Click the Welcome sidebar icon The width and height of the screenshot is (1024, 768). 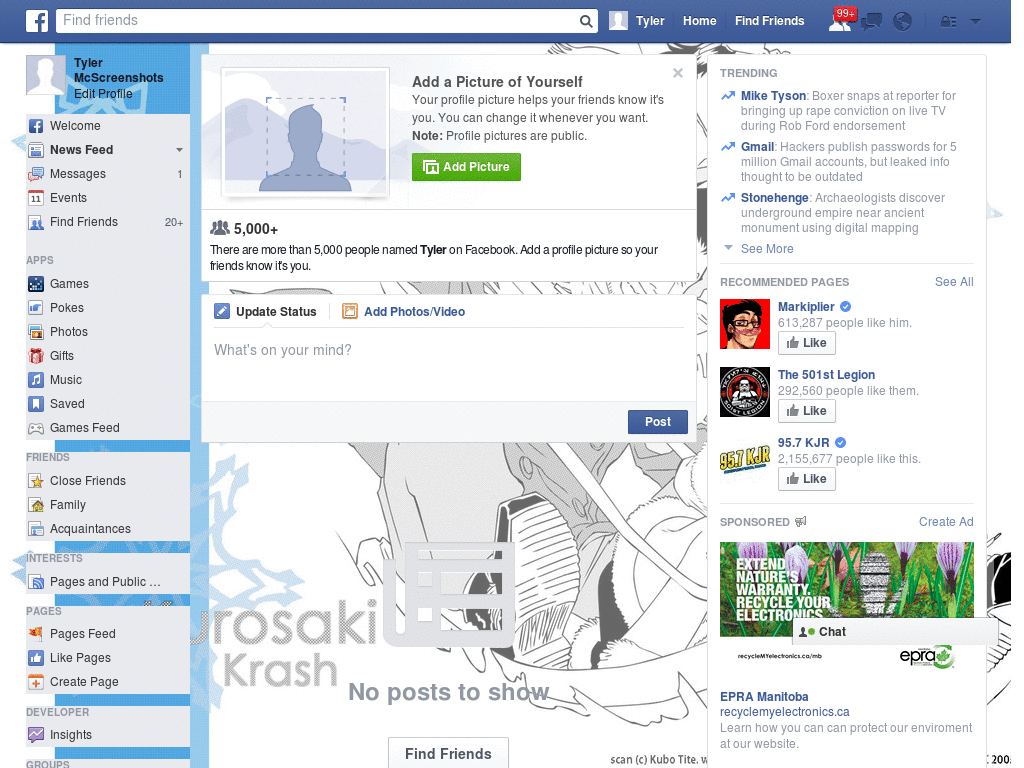(36, 126)
